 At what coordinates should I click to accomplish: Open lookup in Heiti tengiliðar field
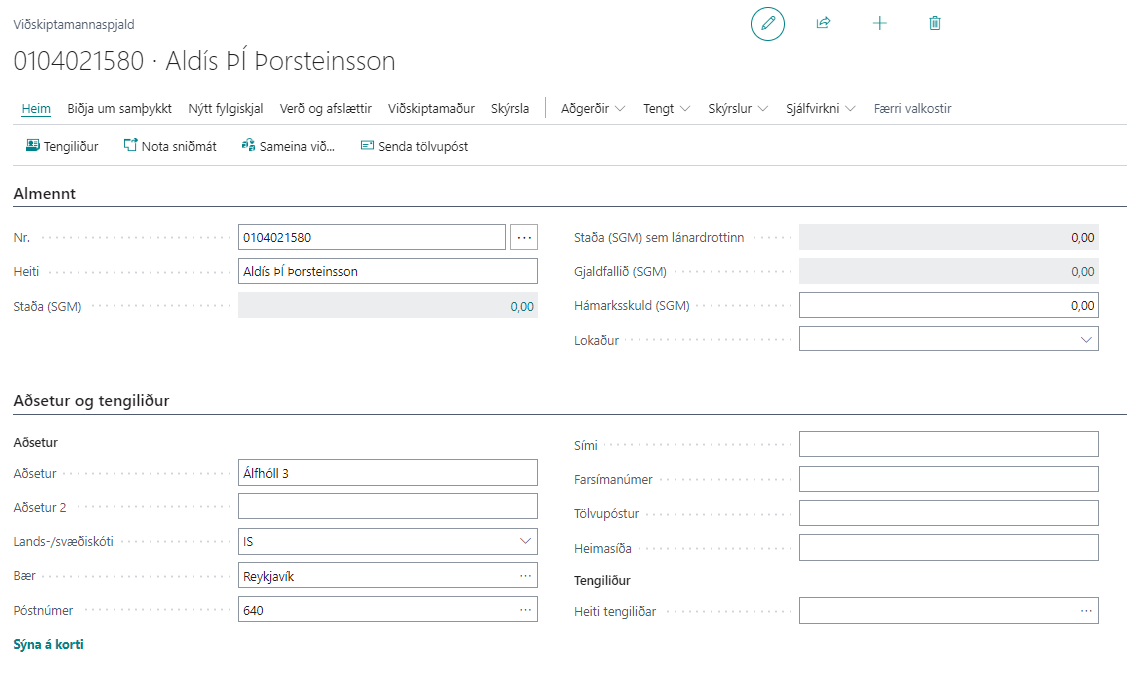coord(1086,610)
